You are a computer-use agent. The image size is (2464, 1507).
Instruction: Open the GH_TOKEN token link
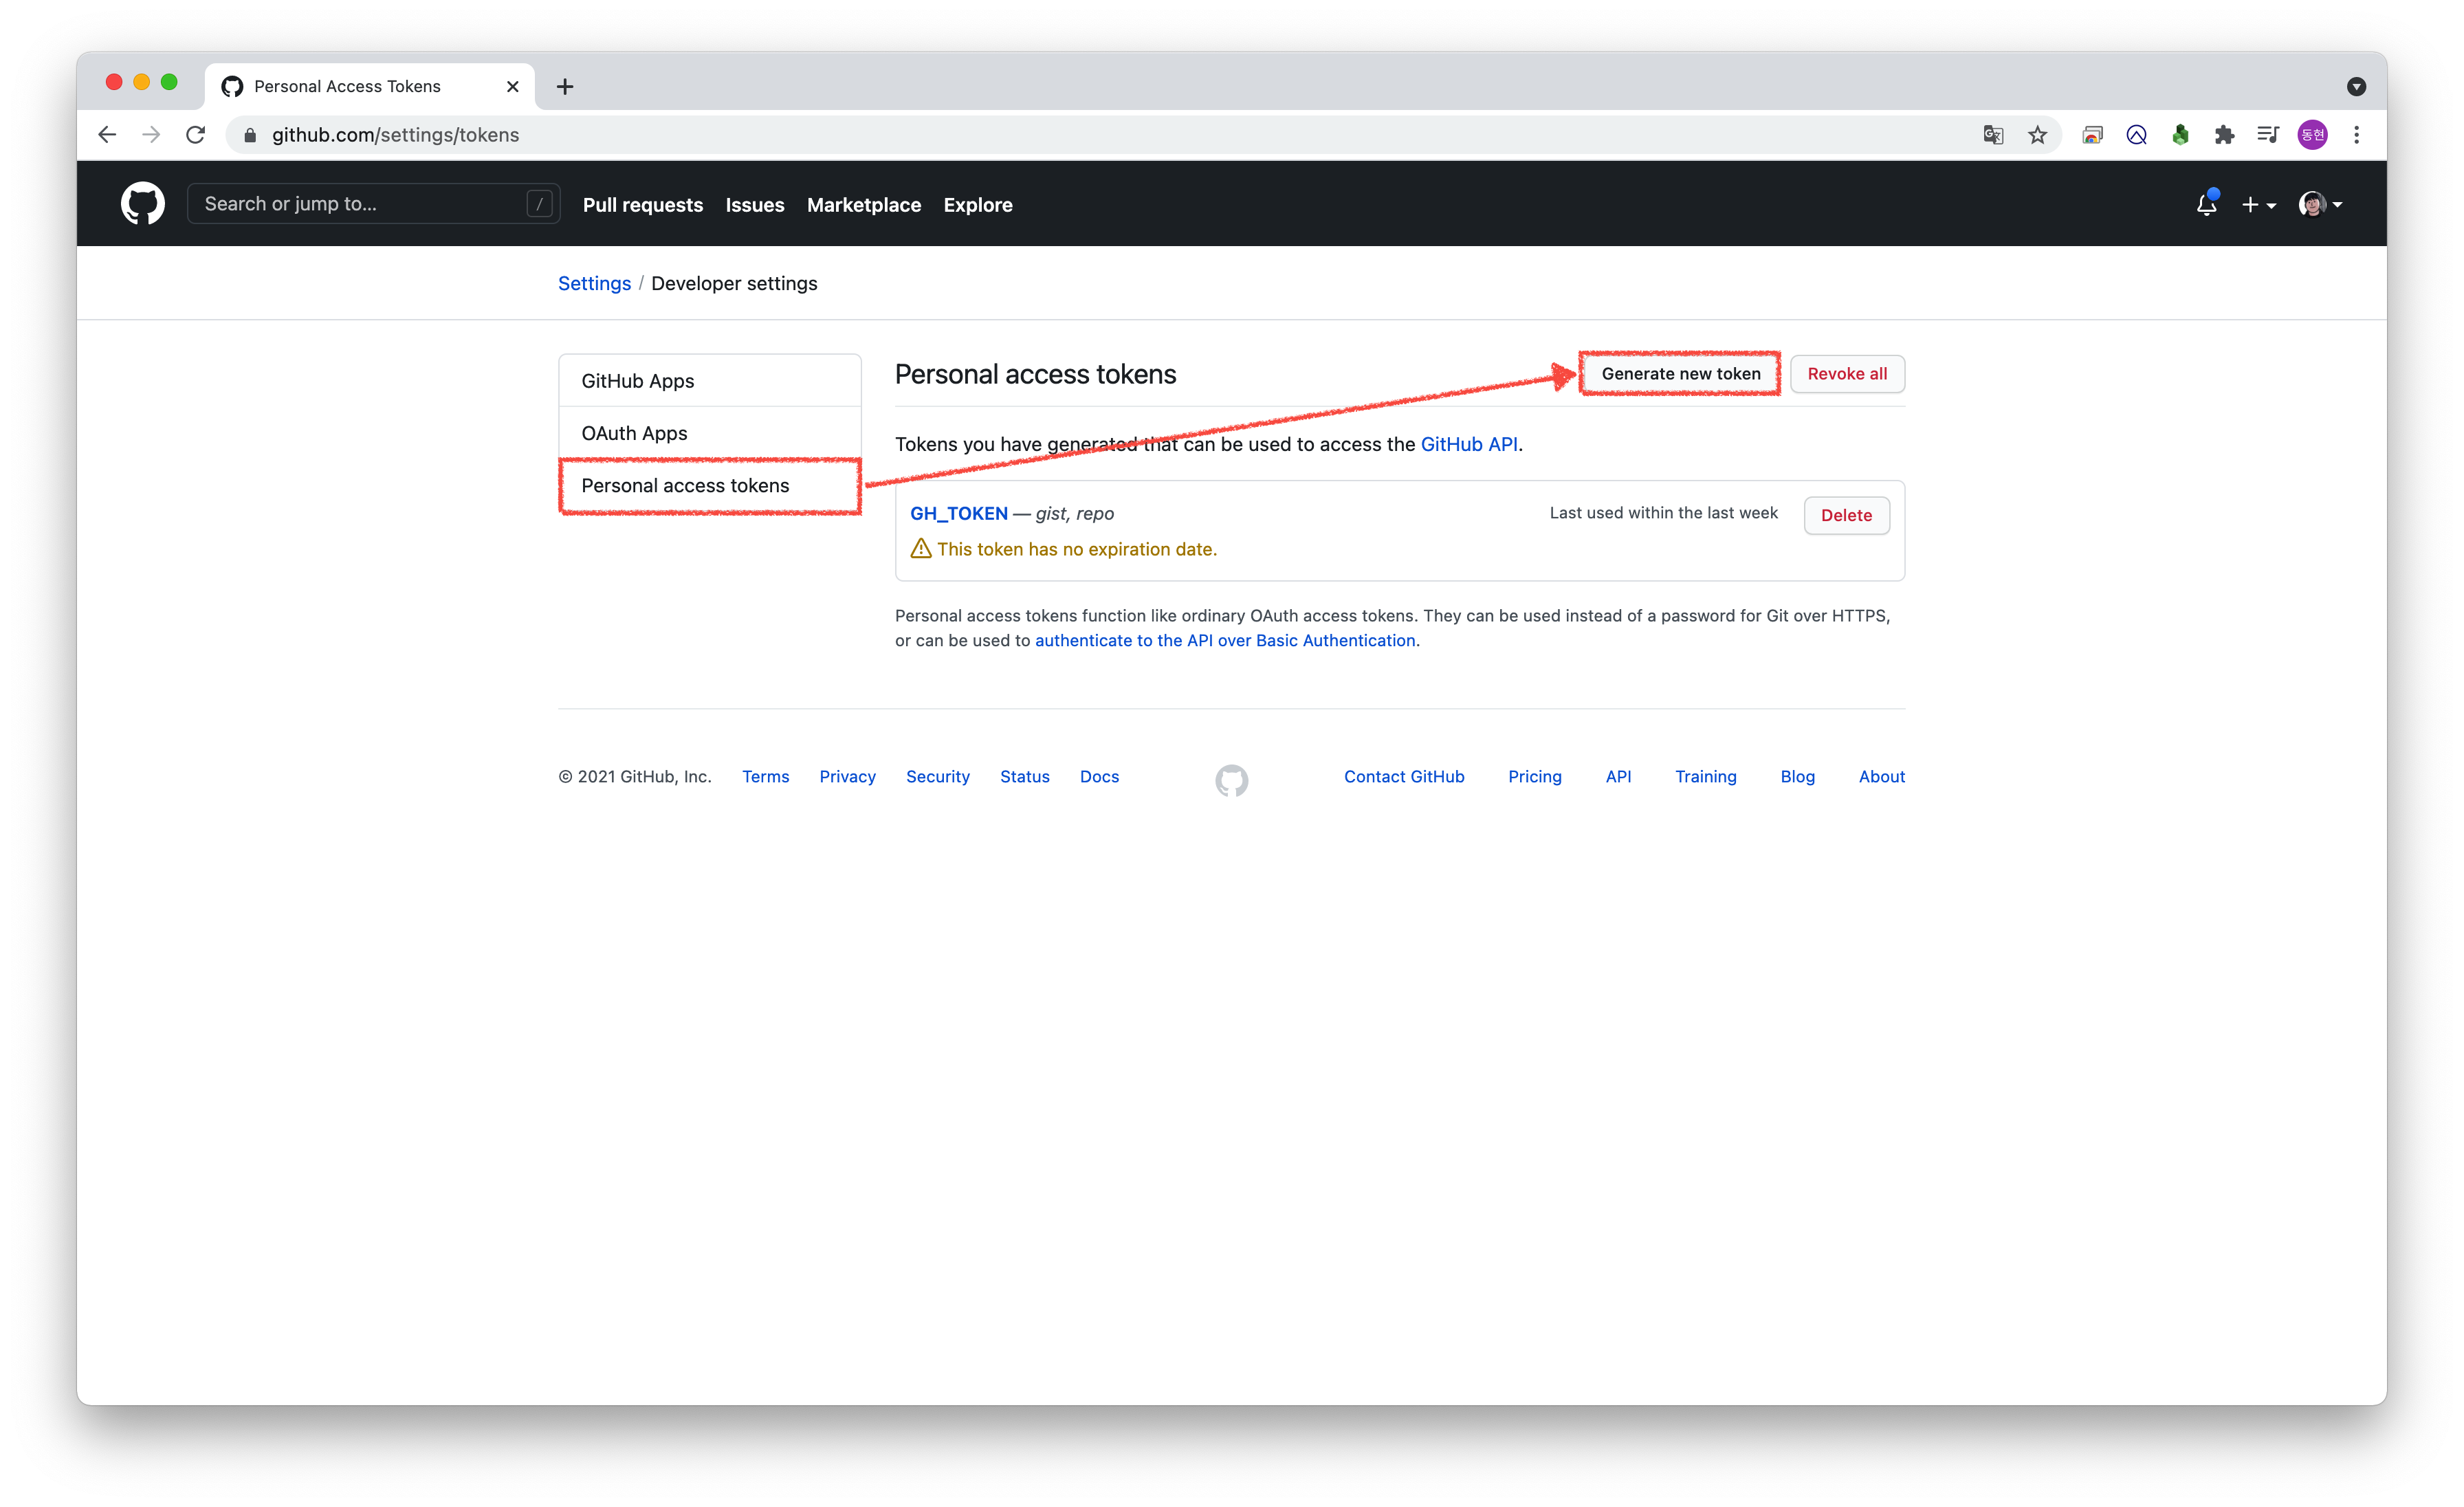(959, 513)
